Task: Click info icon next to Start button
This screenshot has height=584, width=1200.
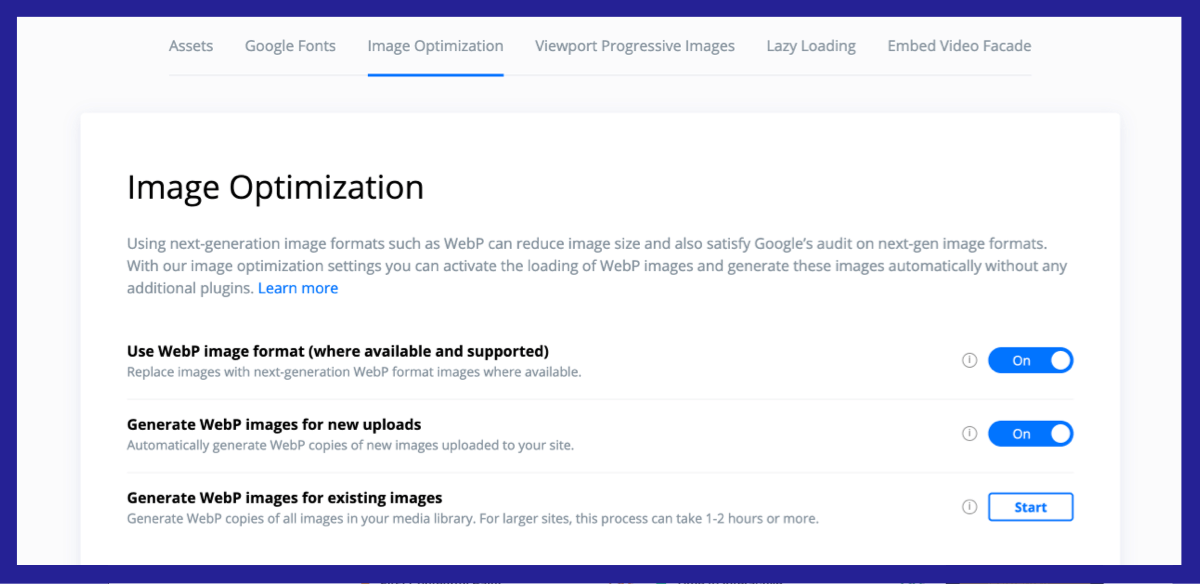Action: 969,507
